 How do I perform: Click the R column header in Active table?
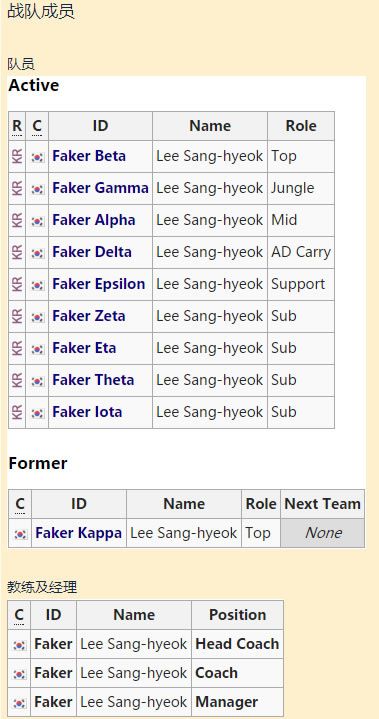click(17, 126)
